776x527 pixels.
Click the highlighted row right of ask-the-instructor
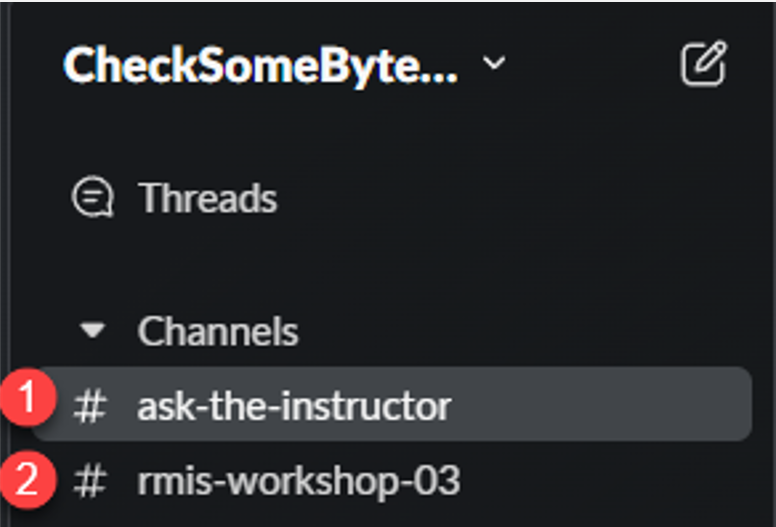pyautogui.click(x=600, y=405)
